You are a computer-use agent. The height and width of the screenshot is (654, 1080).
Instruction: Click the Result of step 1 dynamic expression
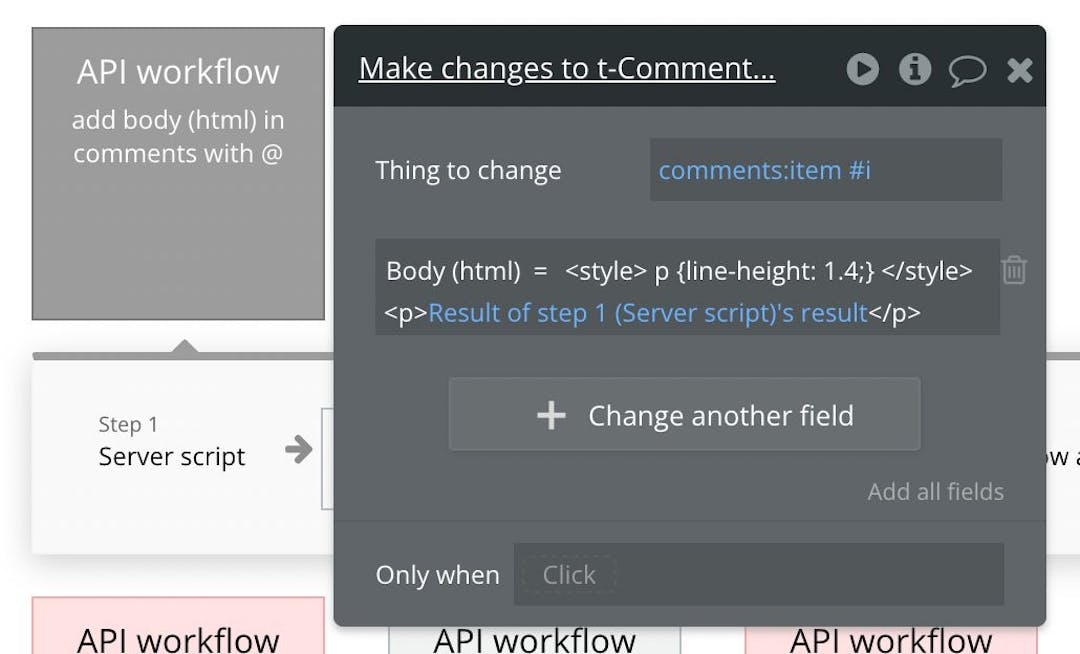point(647,313)
